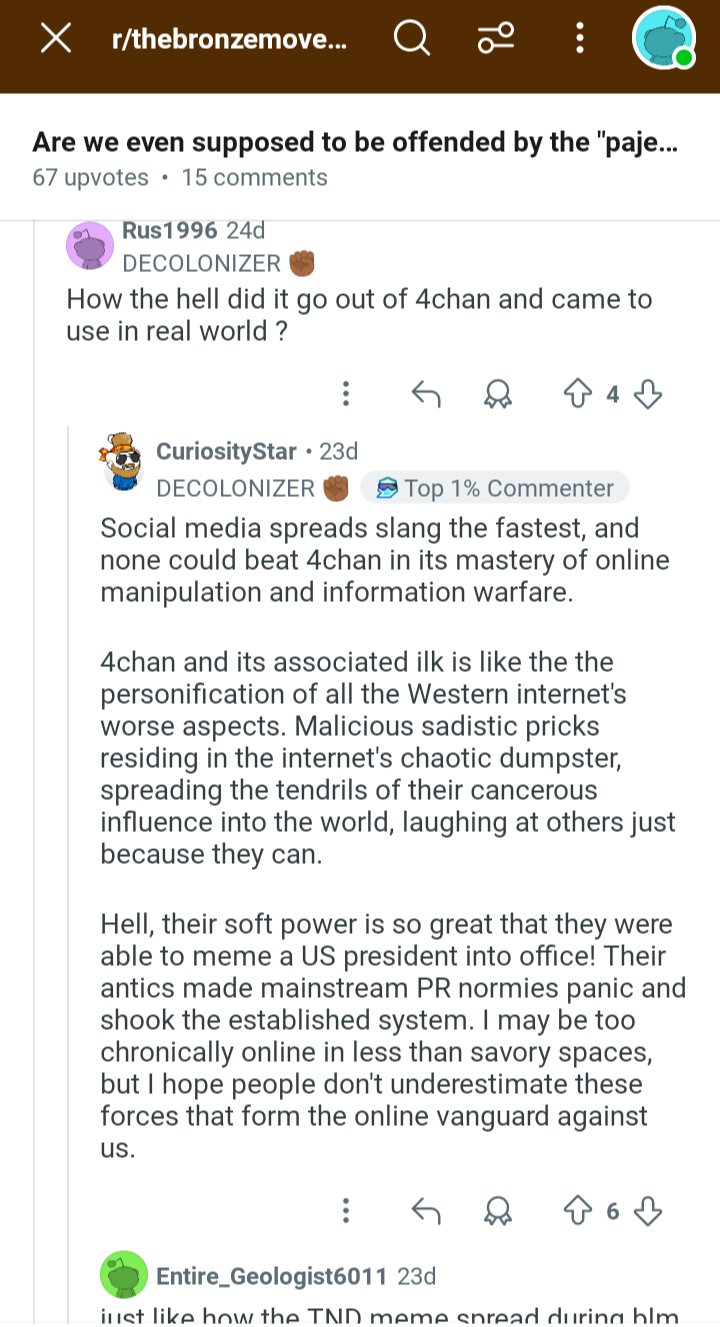Give an award to Rus1996's comment

497,395
